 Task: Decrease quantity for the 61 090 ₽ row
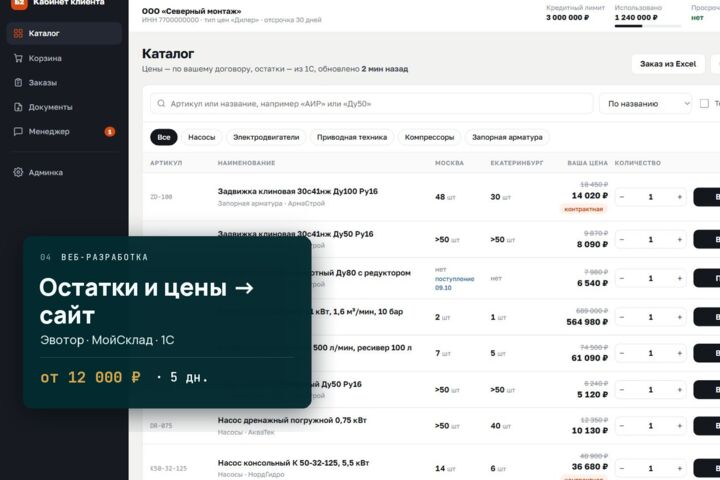click(x=622, y=353)
